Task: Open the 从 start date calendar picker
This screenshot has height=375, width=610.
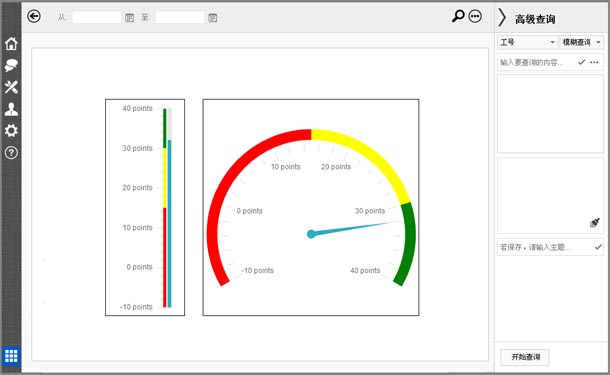Action: coord(129,18)
